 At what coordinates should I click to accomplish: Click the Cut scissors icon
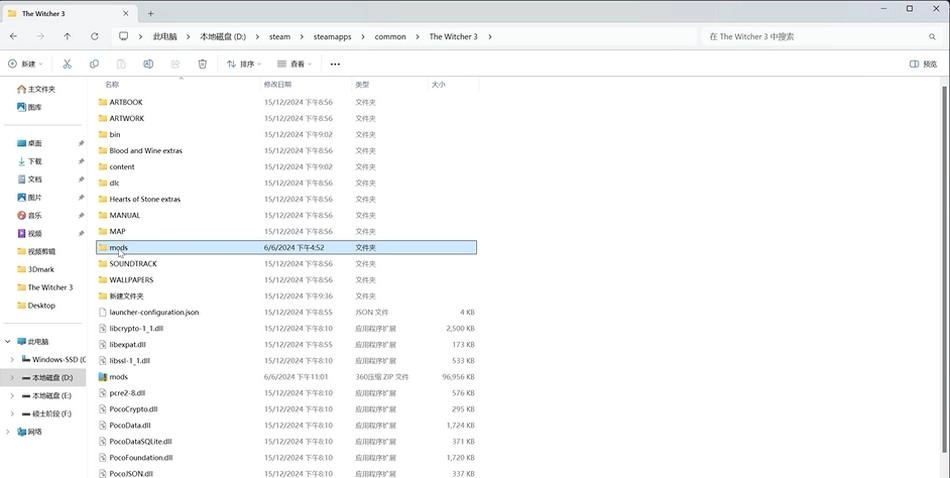pyautogui.click(x=67, y=64)
